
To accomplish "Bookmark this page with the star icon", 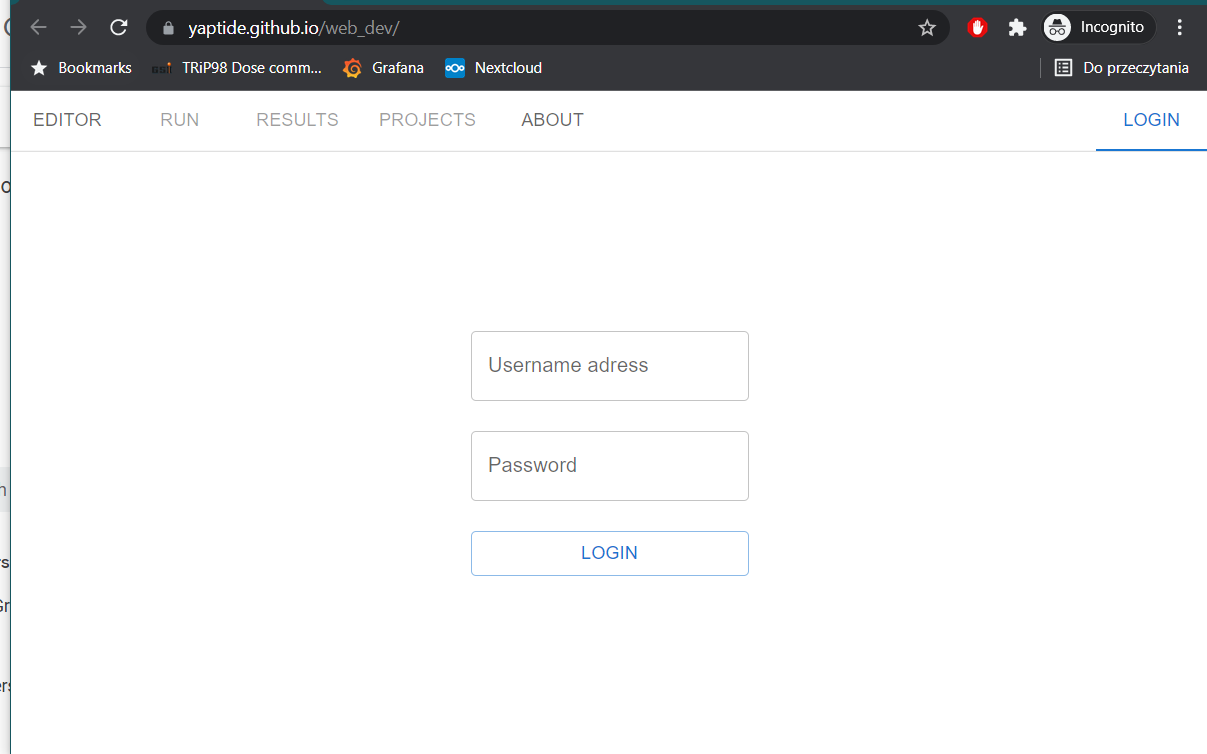I will point(927,27).
